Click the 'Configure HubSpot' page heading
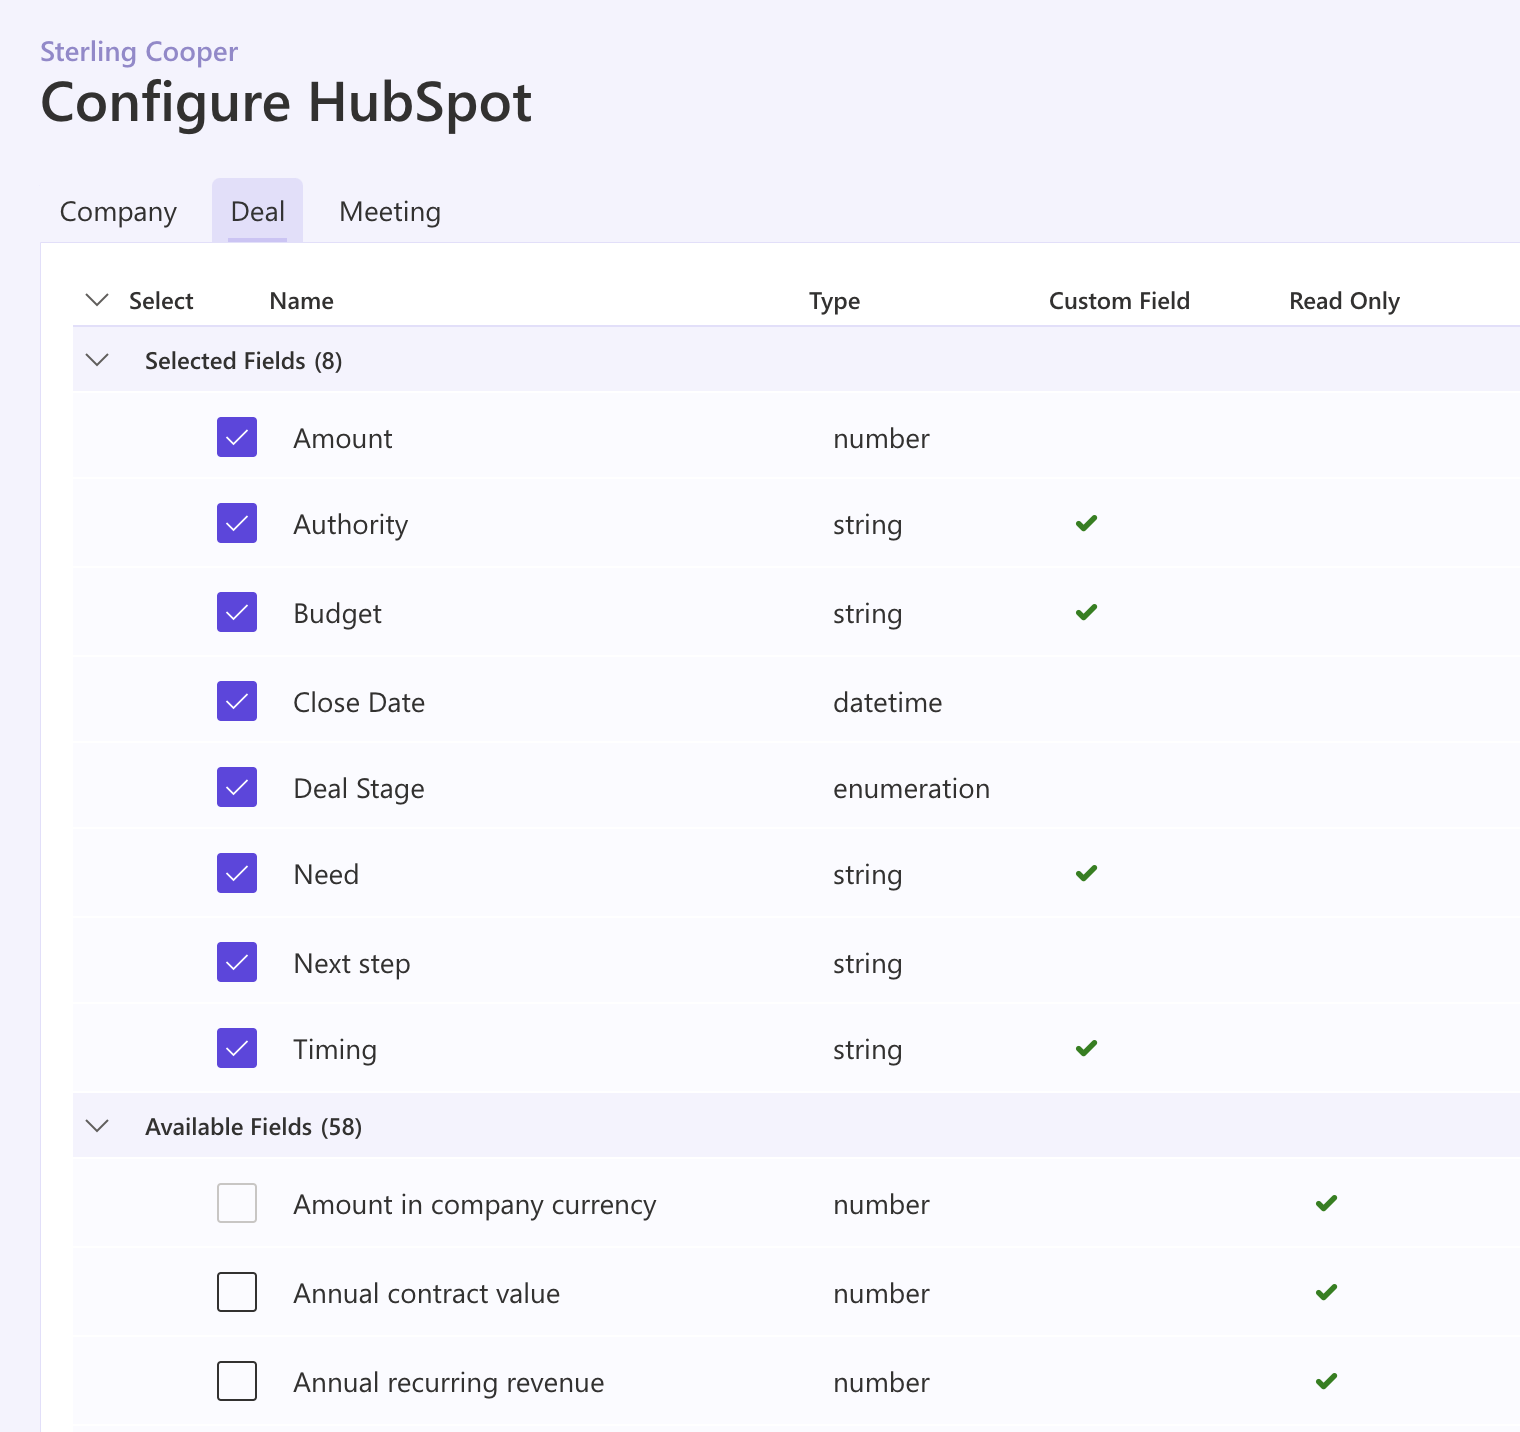This screenshot has width=1520, height=1432. pyautogui.click(x=286, y=102)
